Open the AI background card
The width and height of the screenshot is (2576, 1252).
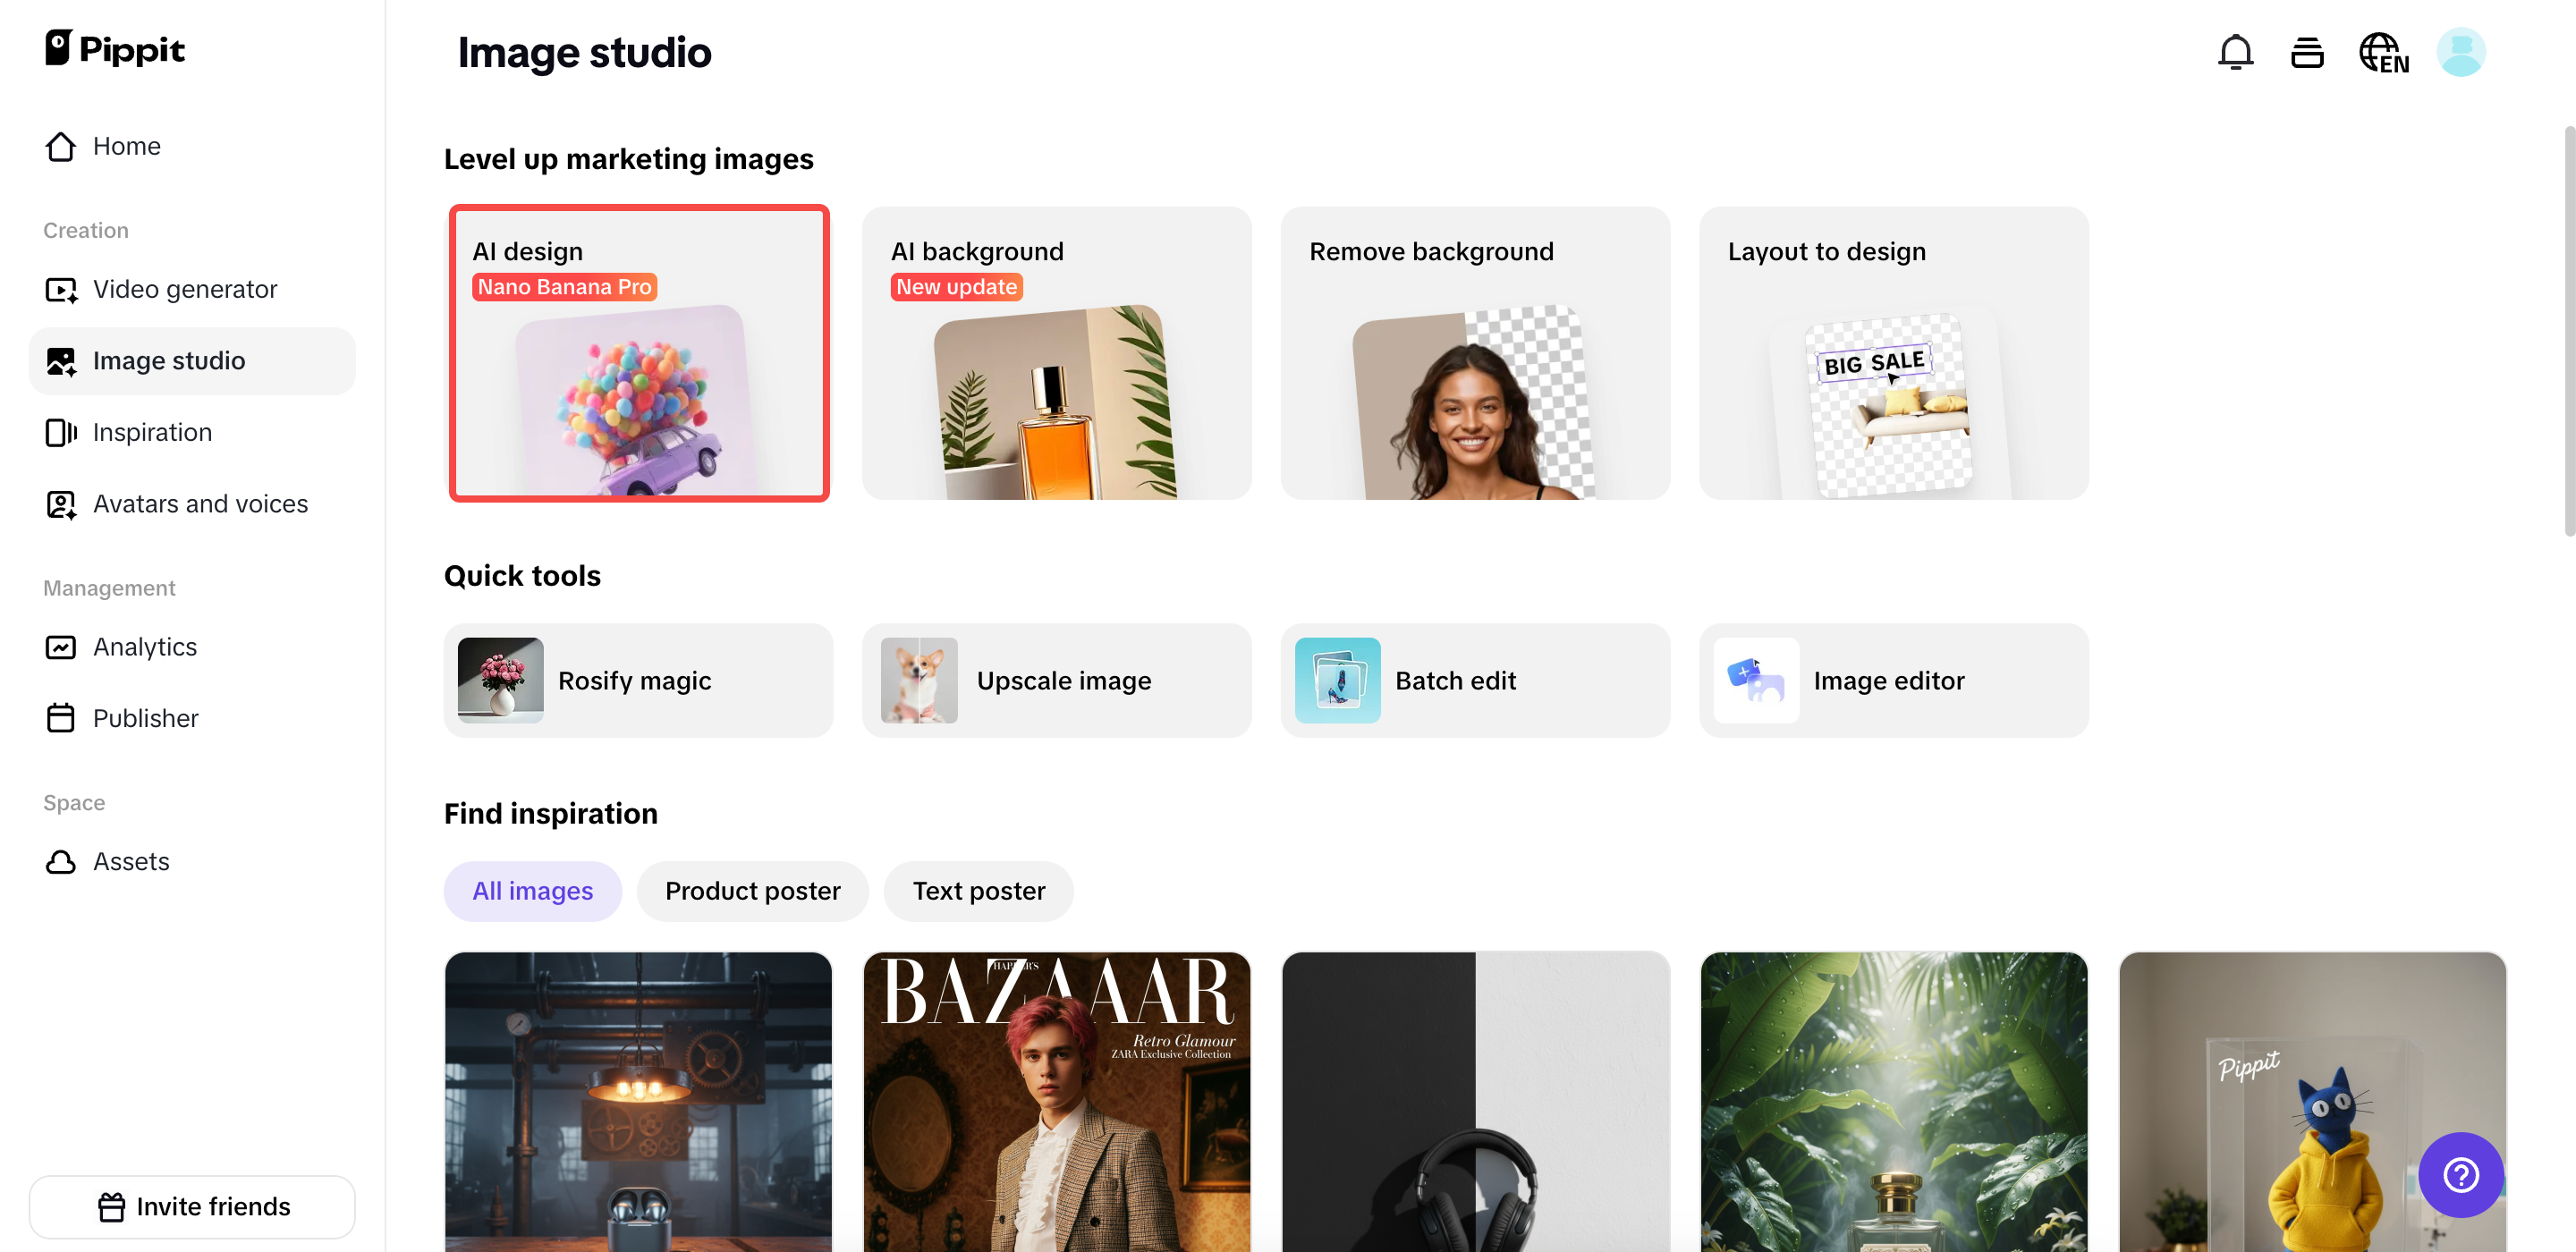[1056, 352]
